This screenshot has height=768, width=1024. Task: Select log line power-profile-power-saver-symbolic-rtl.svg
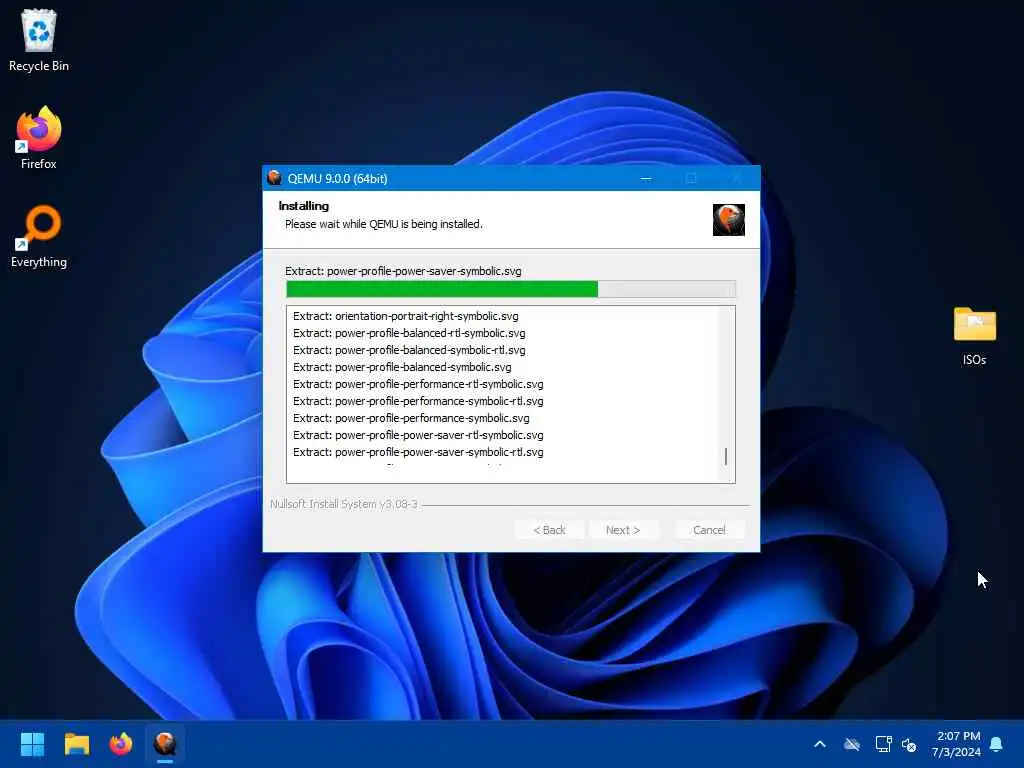point(418,452)
